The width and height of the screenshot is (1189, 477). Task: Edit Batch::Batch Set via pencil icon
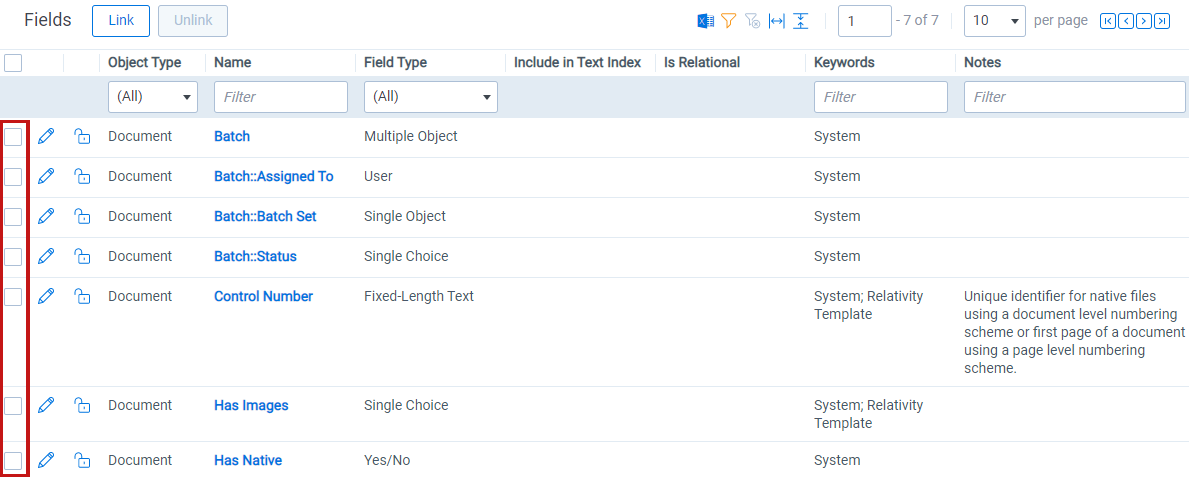click(46, 216)
